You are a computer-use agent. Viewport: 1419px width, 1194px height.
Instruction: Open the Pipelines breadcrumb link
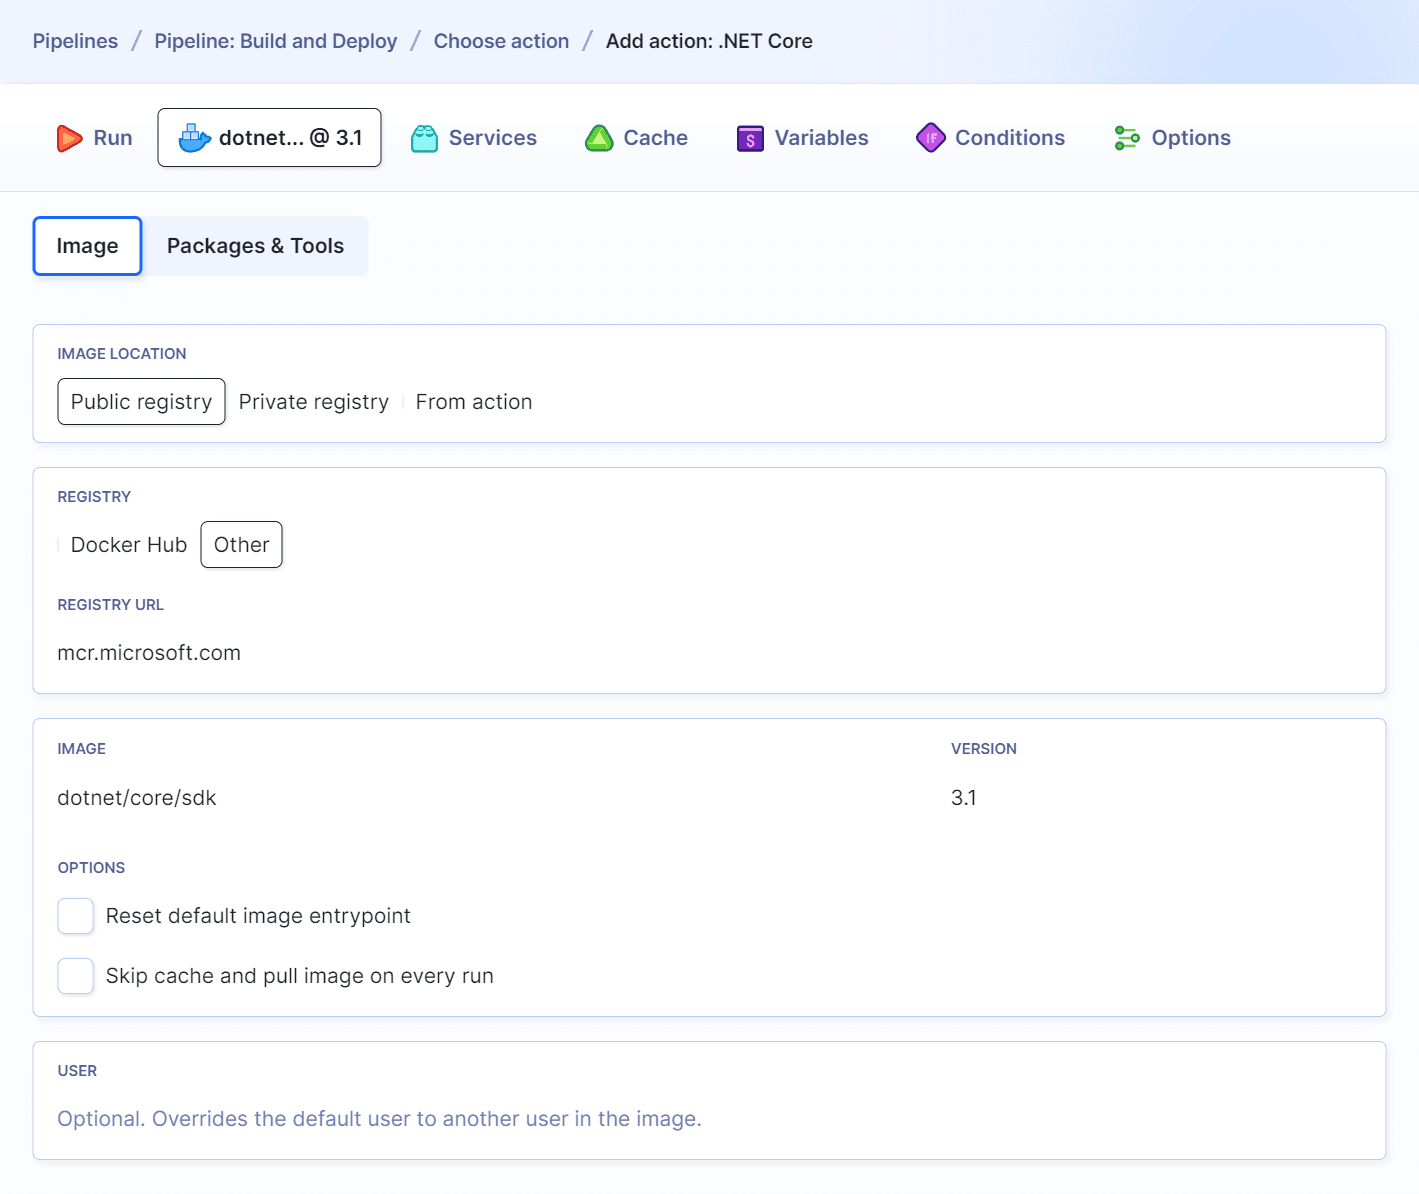(75, 41)
